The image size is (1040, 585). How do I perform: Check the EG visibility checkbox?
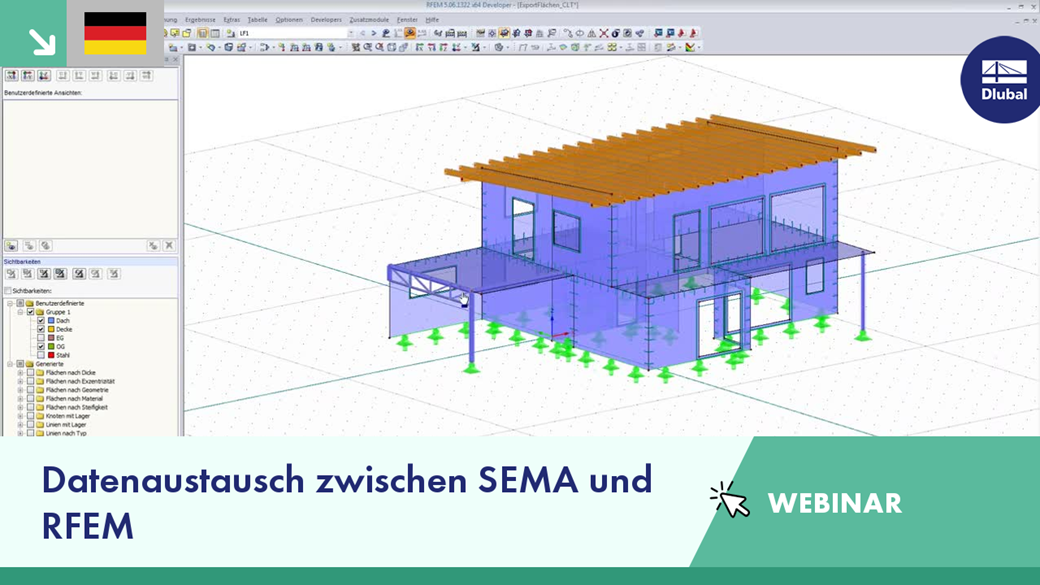(41, 338)
